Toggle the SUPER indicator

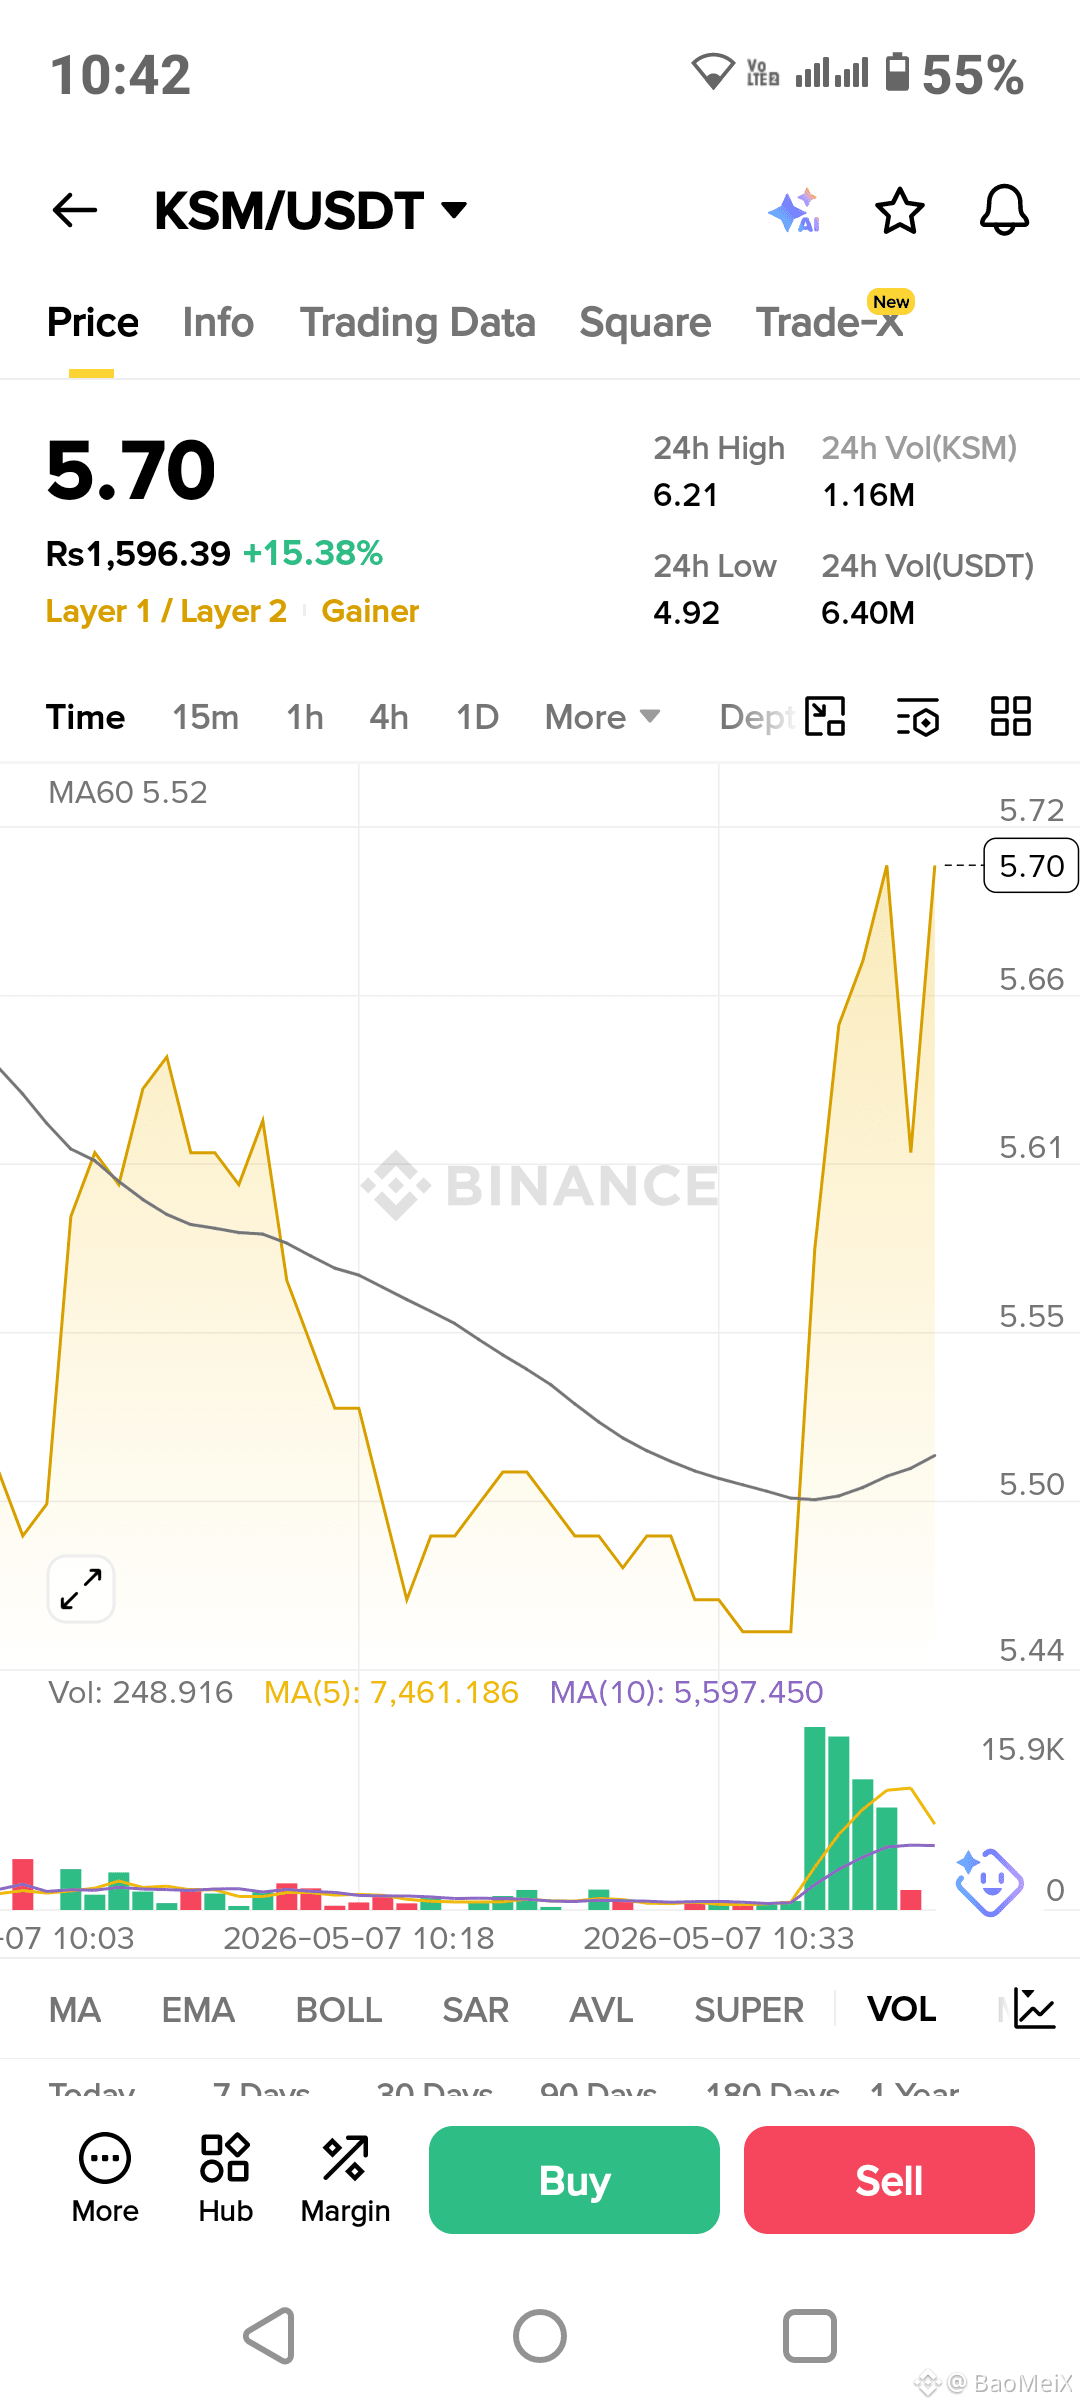[749, 2009]
